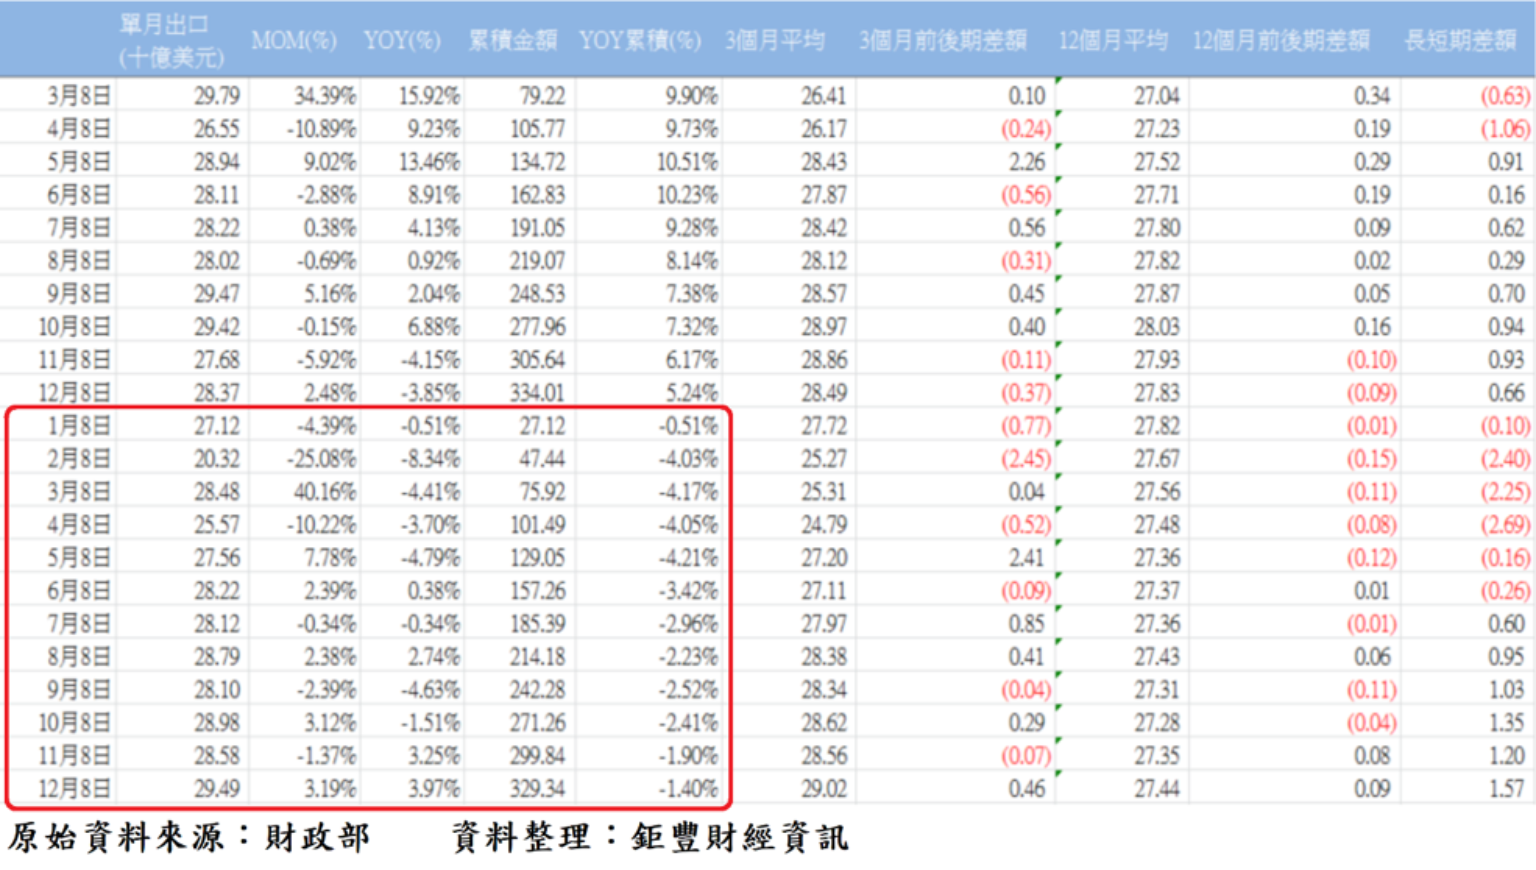Viewport: 1536px width, 870px height.
Task: Select the cumulative amount cell 329.34
Action: (x=537, y=789)
